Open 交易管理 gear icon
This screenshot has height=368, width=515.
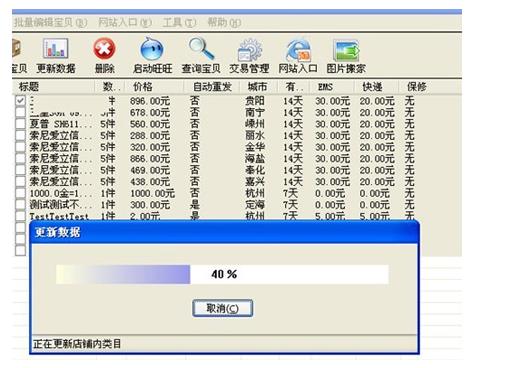tap(249, 50)
